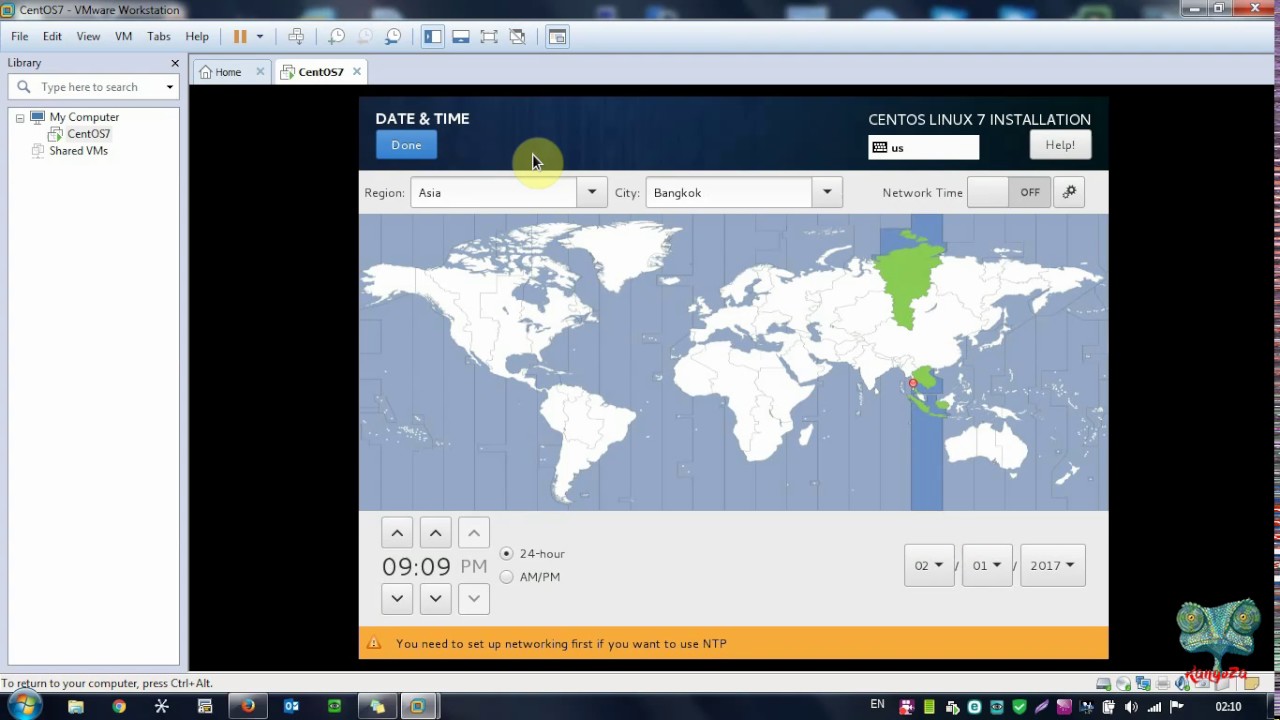
Task: Click the EN language indicator
Action: [x=877, y=705]
